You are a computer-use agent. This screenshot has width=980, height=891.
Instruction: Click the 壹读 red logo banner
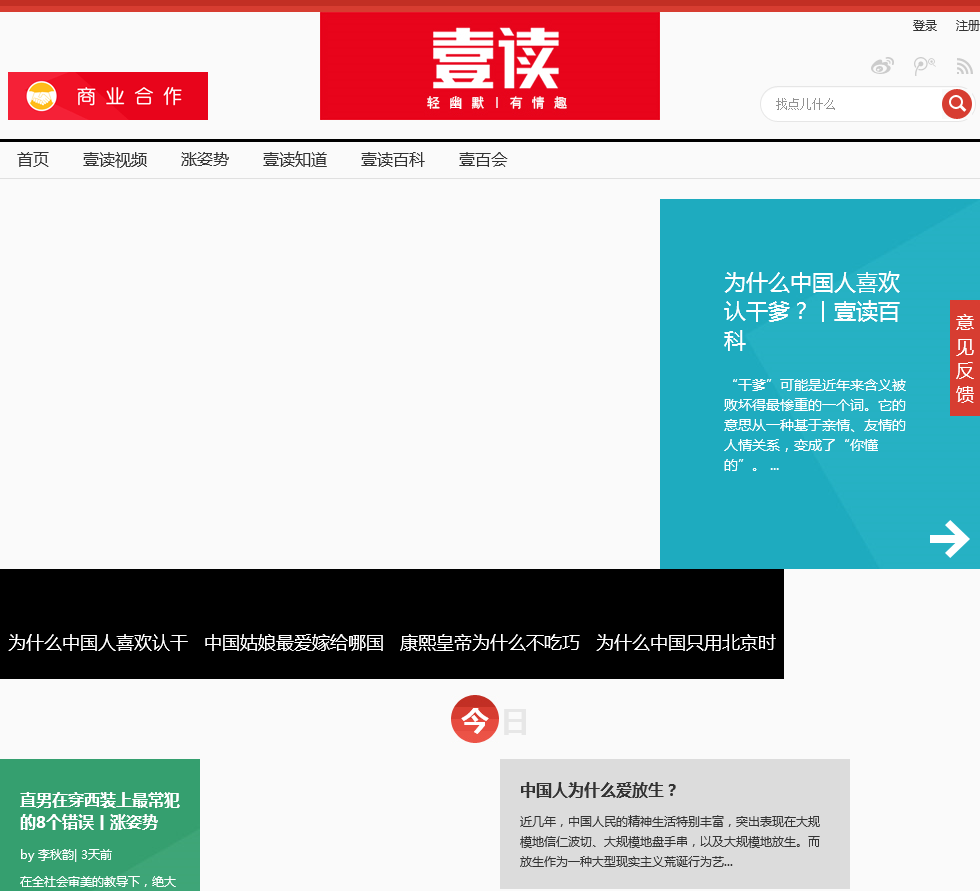[490, 66]
